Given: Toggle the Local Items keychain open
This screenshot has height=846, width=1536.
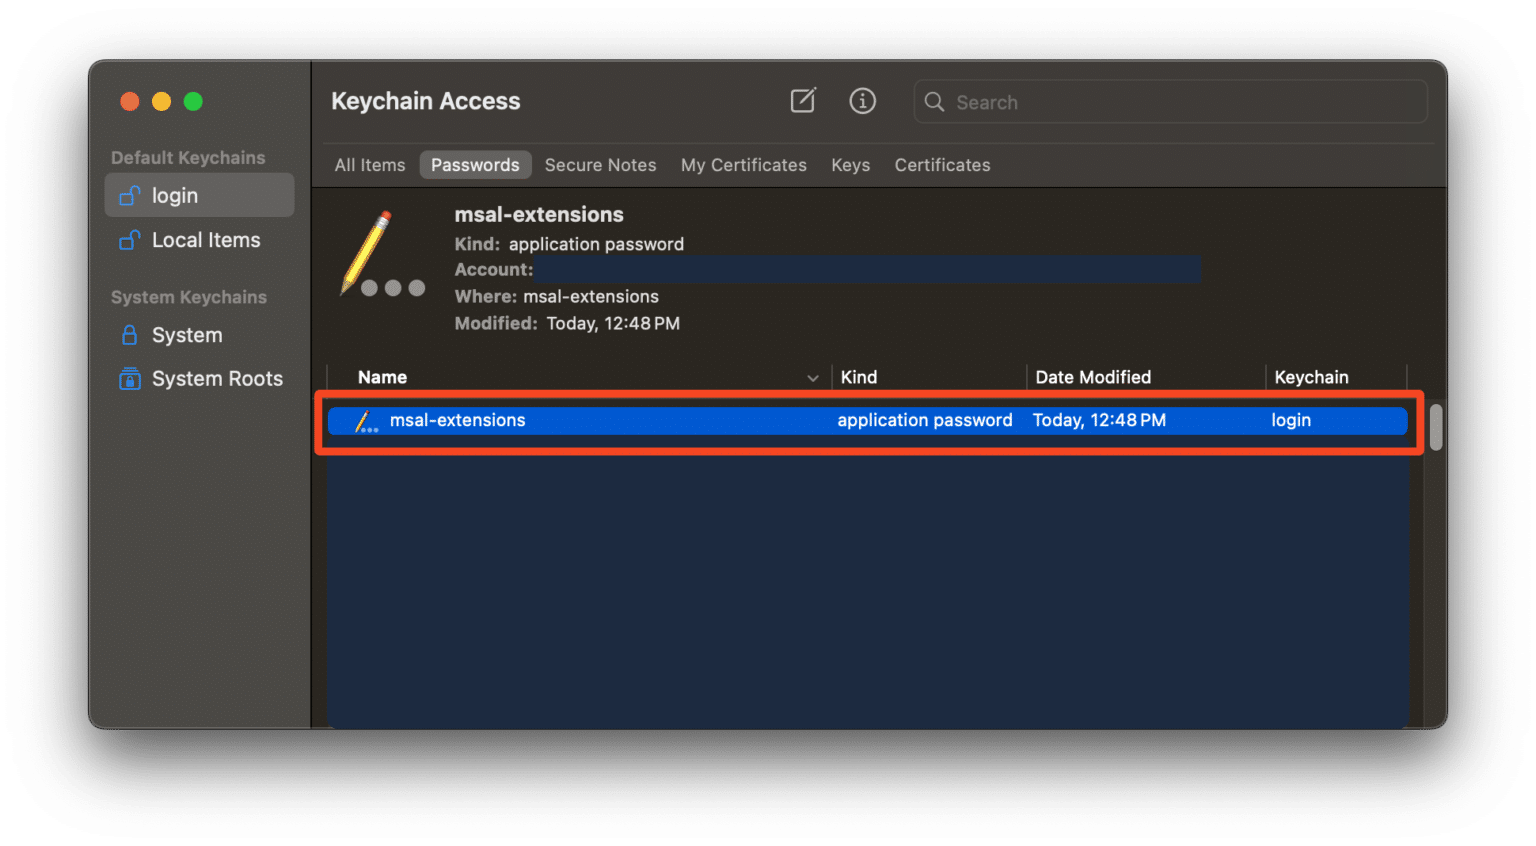Looking at the screenshot, I should pyautogui.click(x=129, y=240).
